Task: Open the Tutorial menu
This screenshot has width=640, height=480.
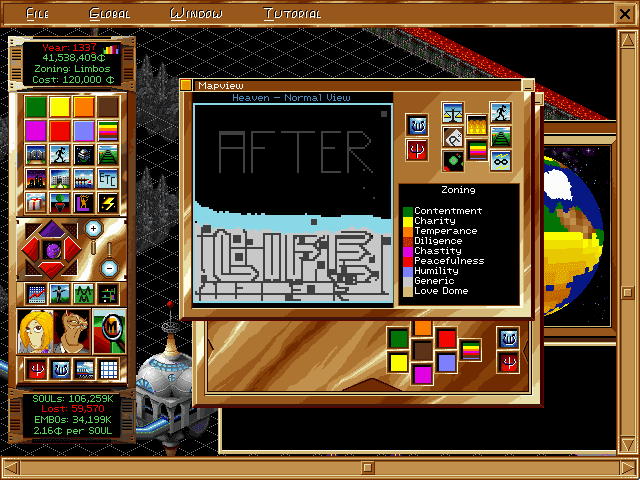Action: coord(292,14)
